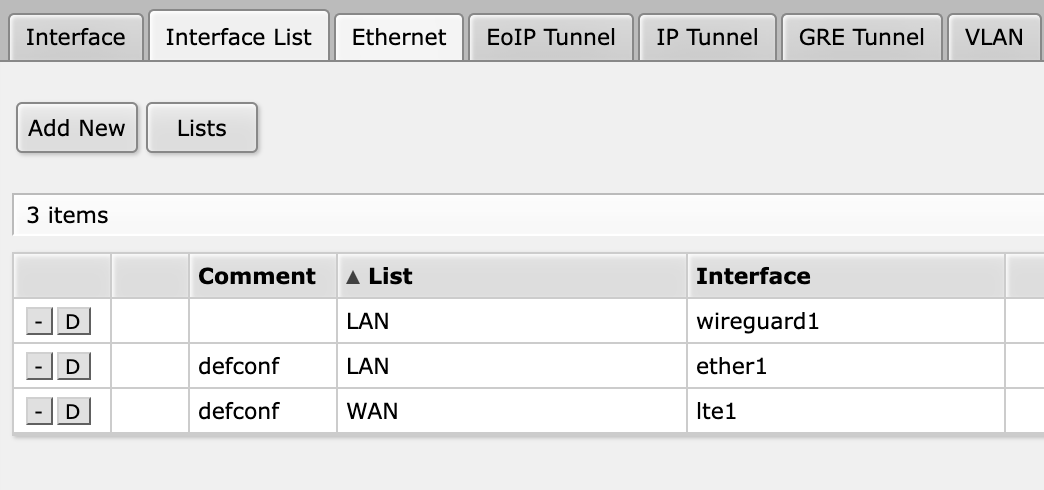Click the remove (-) button for ether1 row
The image size is (1044, 490).
coord(38,367)
